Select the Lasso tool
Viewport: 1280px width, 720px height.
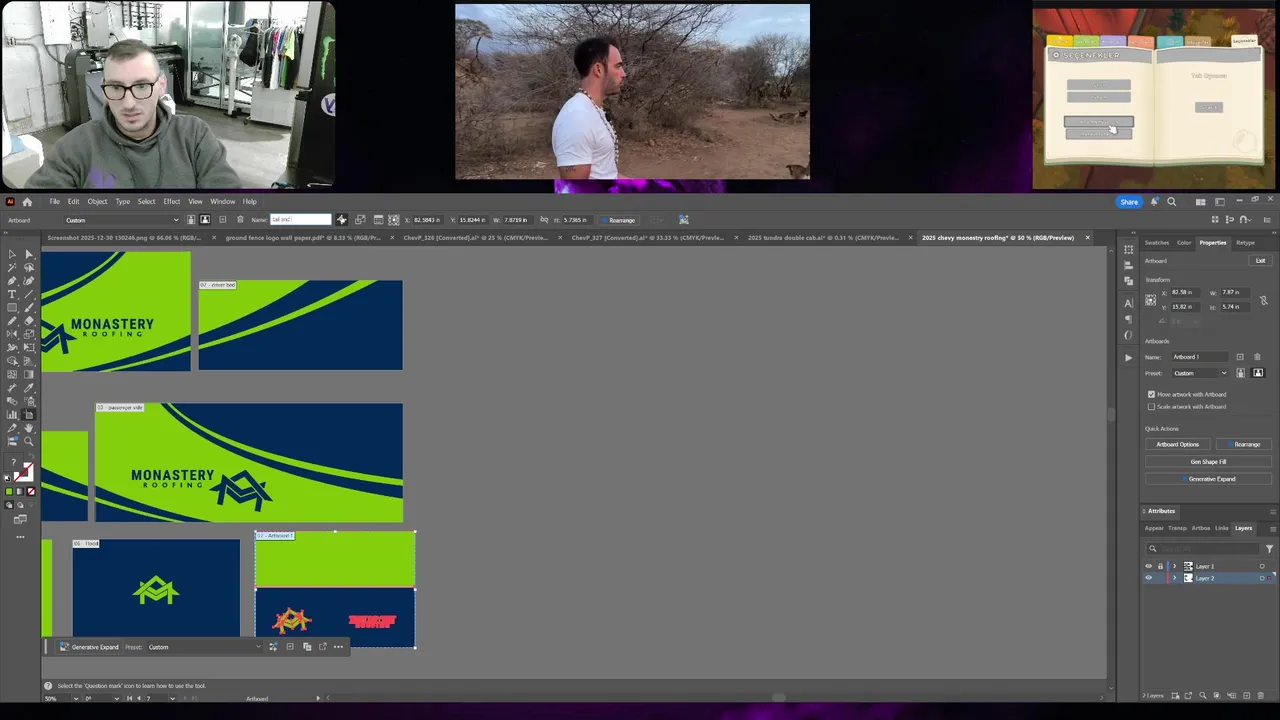(x=29, y=268)
